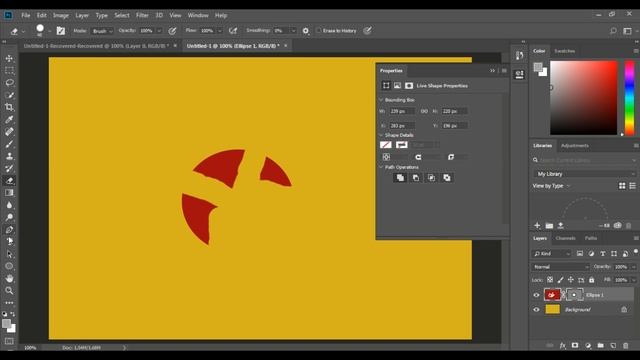The width and height of the screenshot is (640, 360).
Task: Toggle link width and height
Action: pyautogui.click(x=424, y=111)
